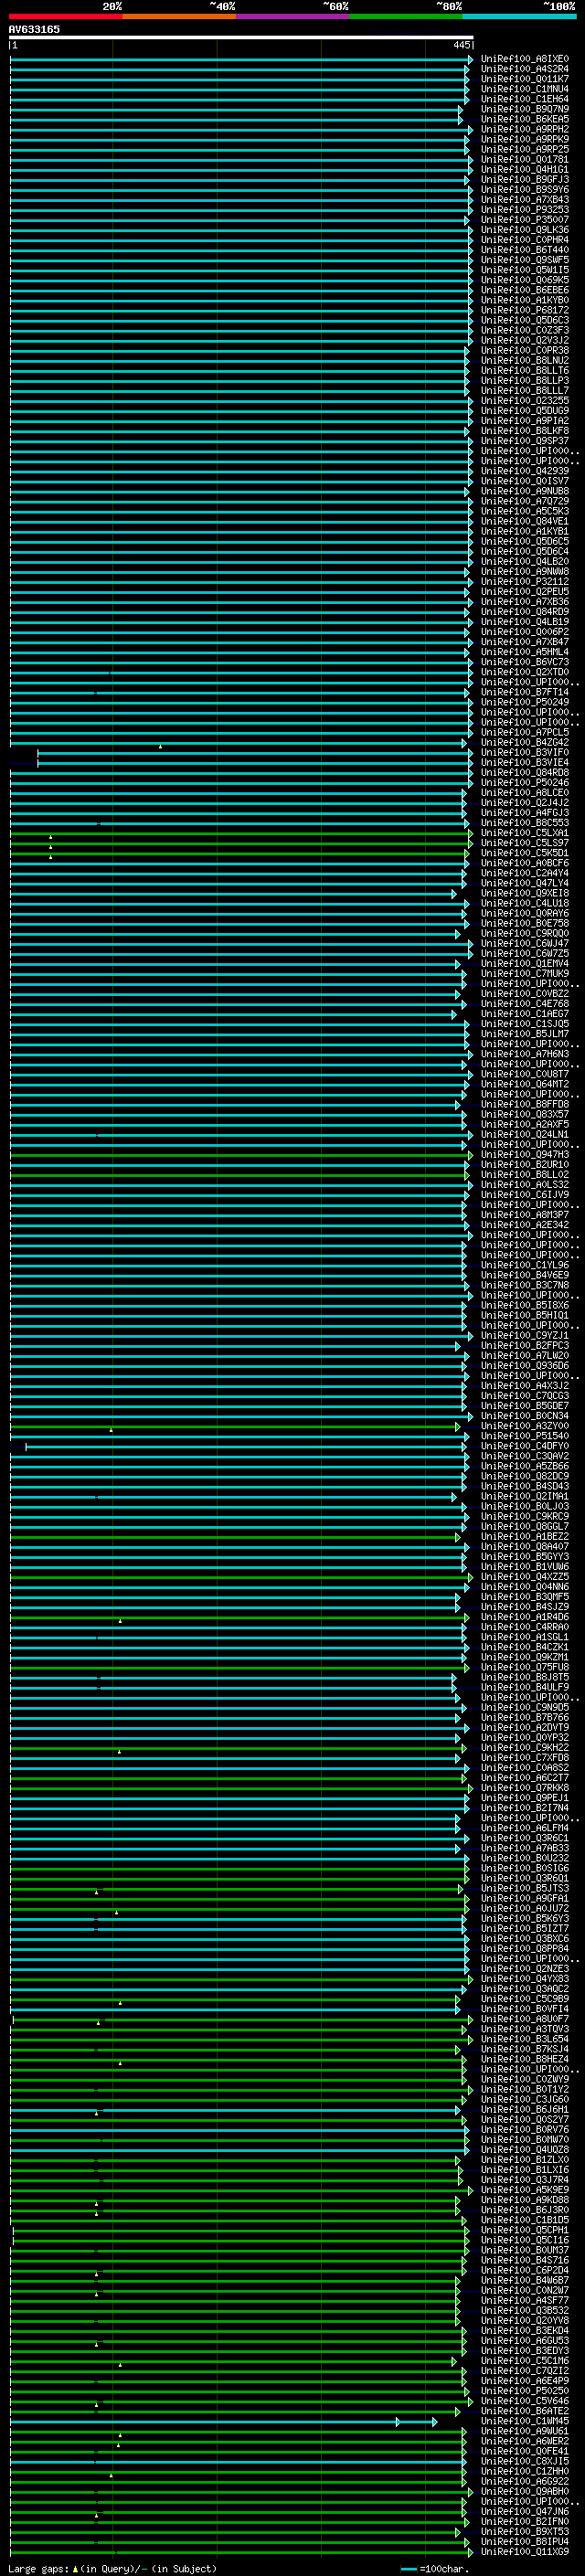Select the UniRef100_Q9LK36 label
The width and height of the screenshot is (585, 2576).
point(524,229)
